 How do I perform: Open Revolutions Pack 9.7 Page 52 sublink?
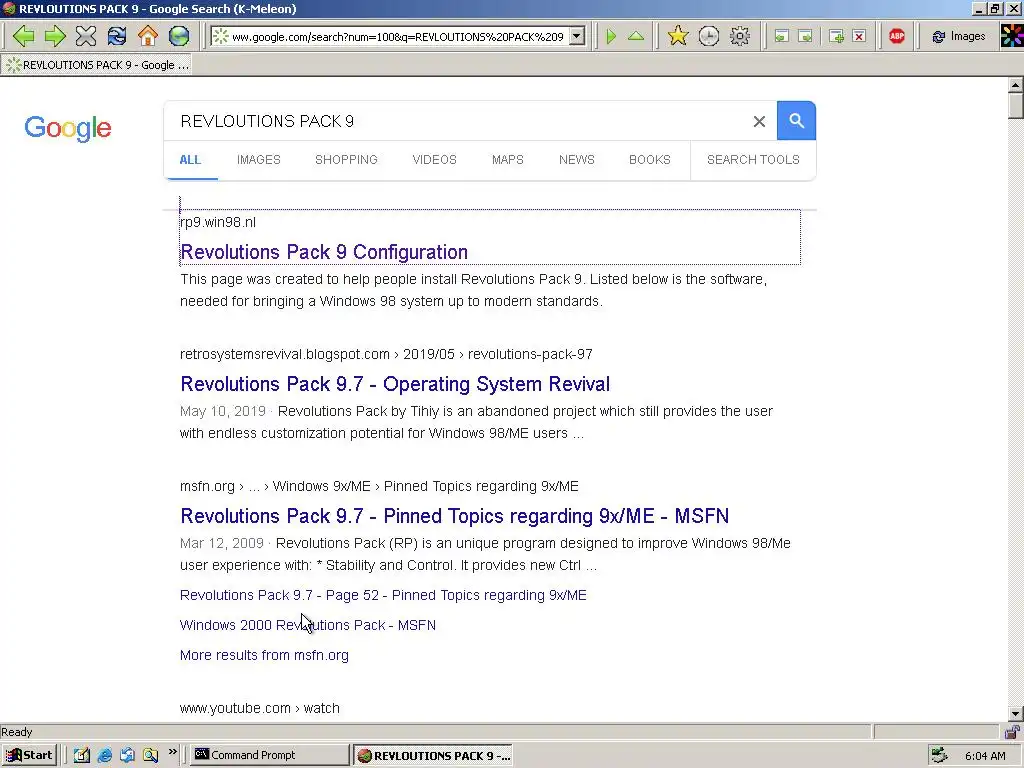383,596
